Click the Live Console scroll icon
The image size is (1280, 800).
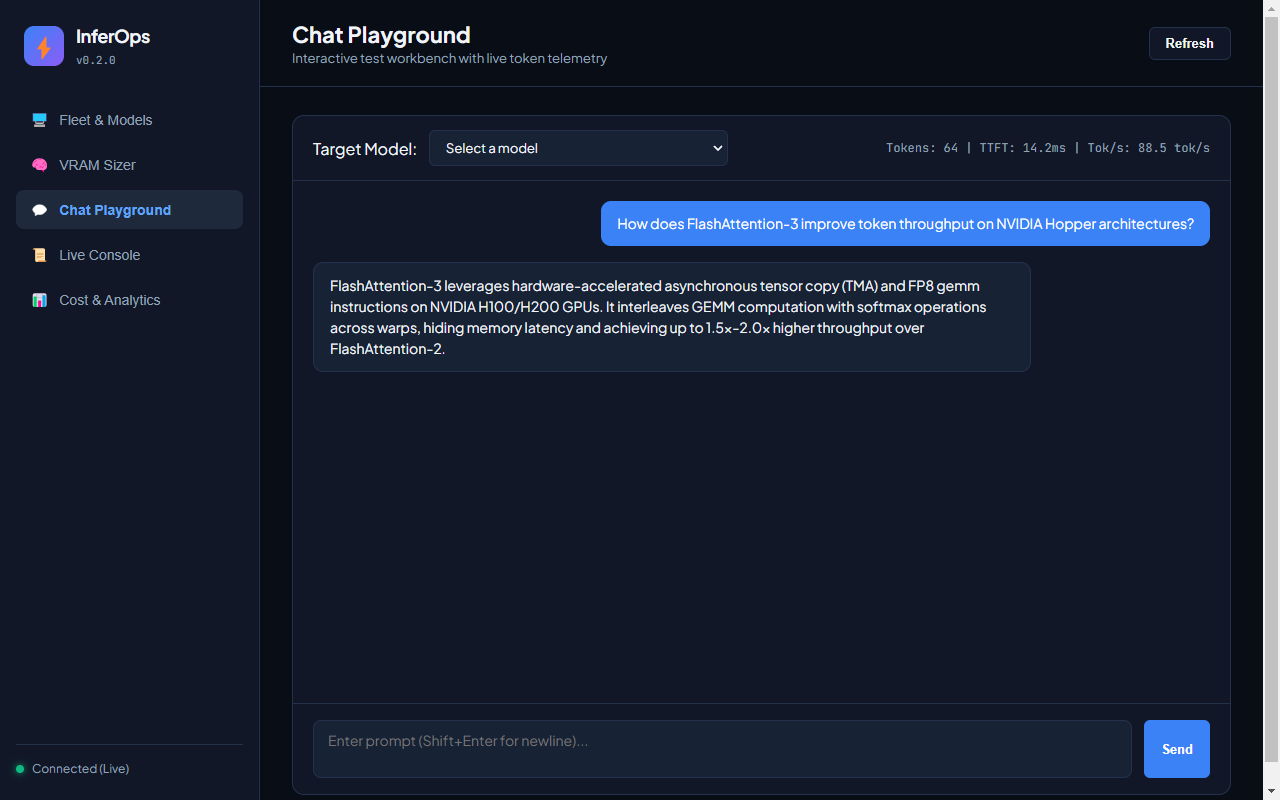[40, 255]
